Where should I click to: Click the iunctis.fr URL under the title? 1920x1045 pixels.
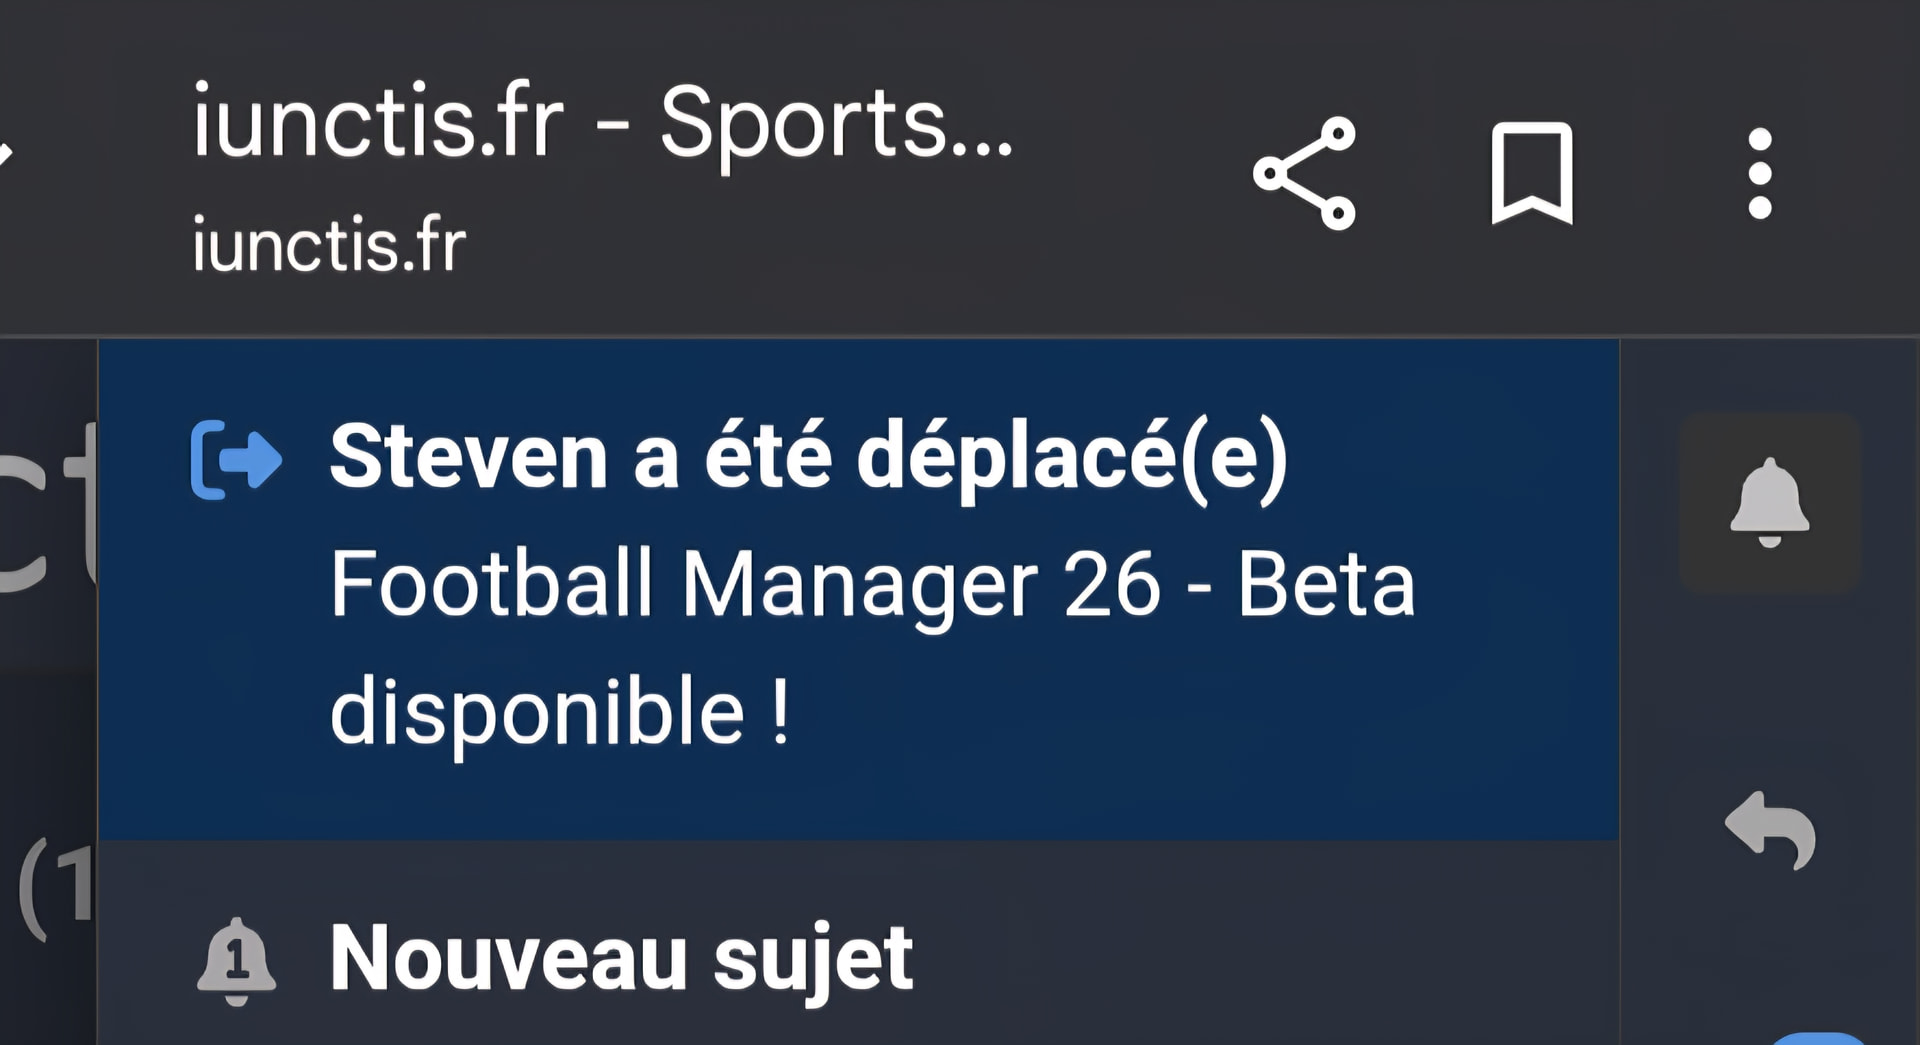click(329, 245)
